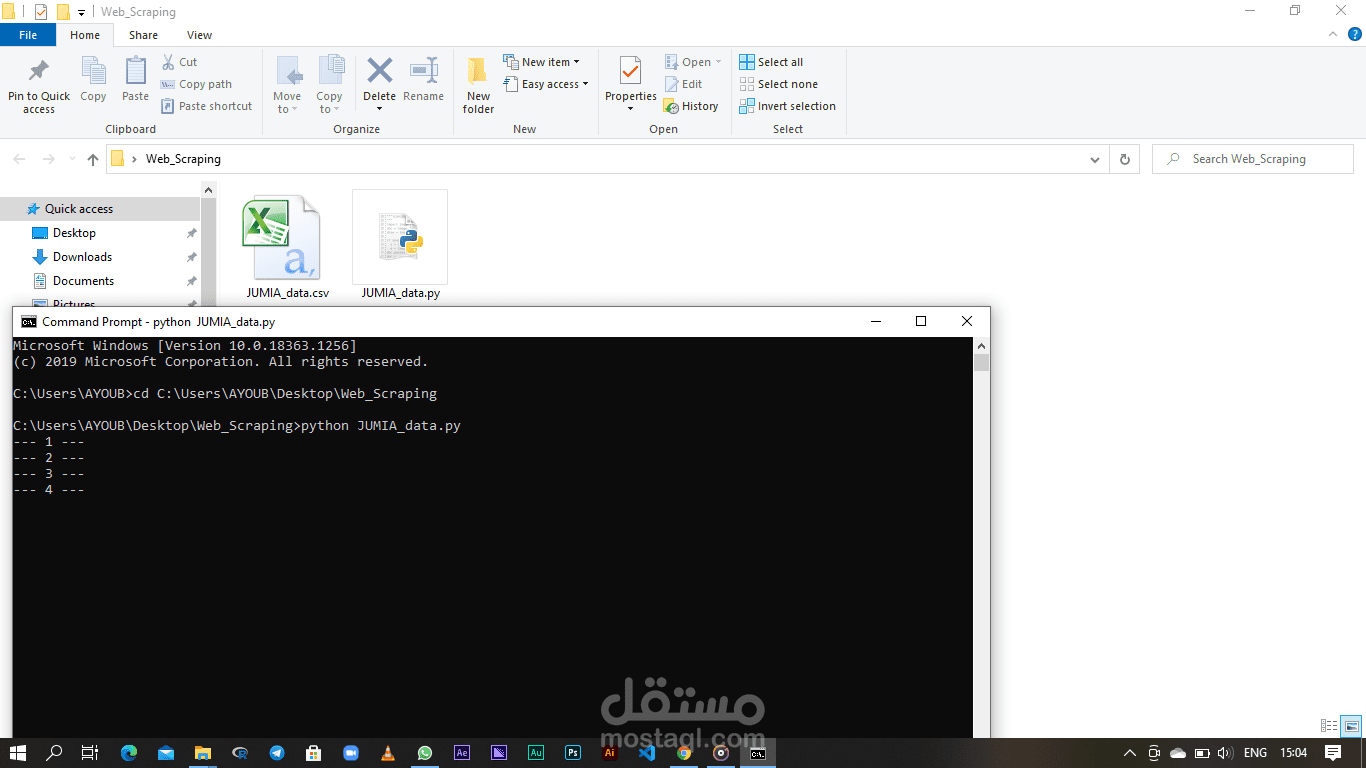Switch to the Home ribbon tab
The width and height of the screenshot is (1366, 768).
coord(85,35)
